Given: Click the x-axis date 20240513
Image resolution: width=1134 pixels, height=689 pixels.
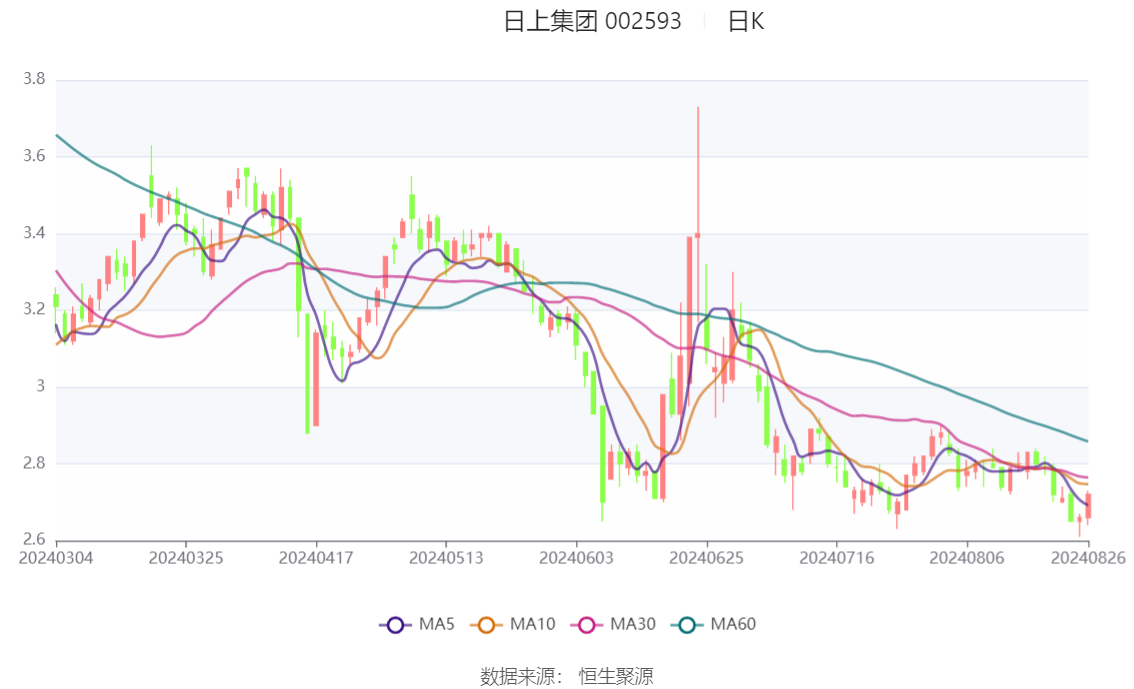Looking at the screenshot, I should [x=446, y=558].
